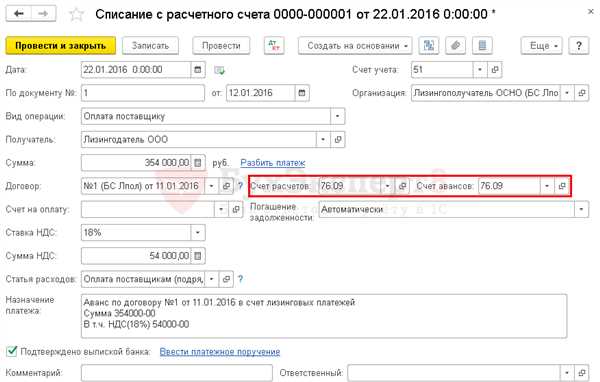Click into the Сумма НДС 54 000,00 field
Viewport: 600px width, 382px height.
click(x=136, y=256)
